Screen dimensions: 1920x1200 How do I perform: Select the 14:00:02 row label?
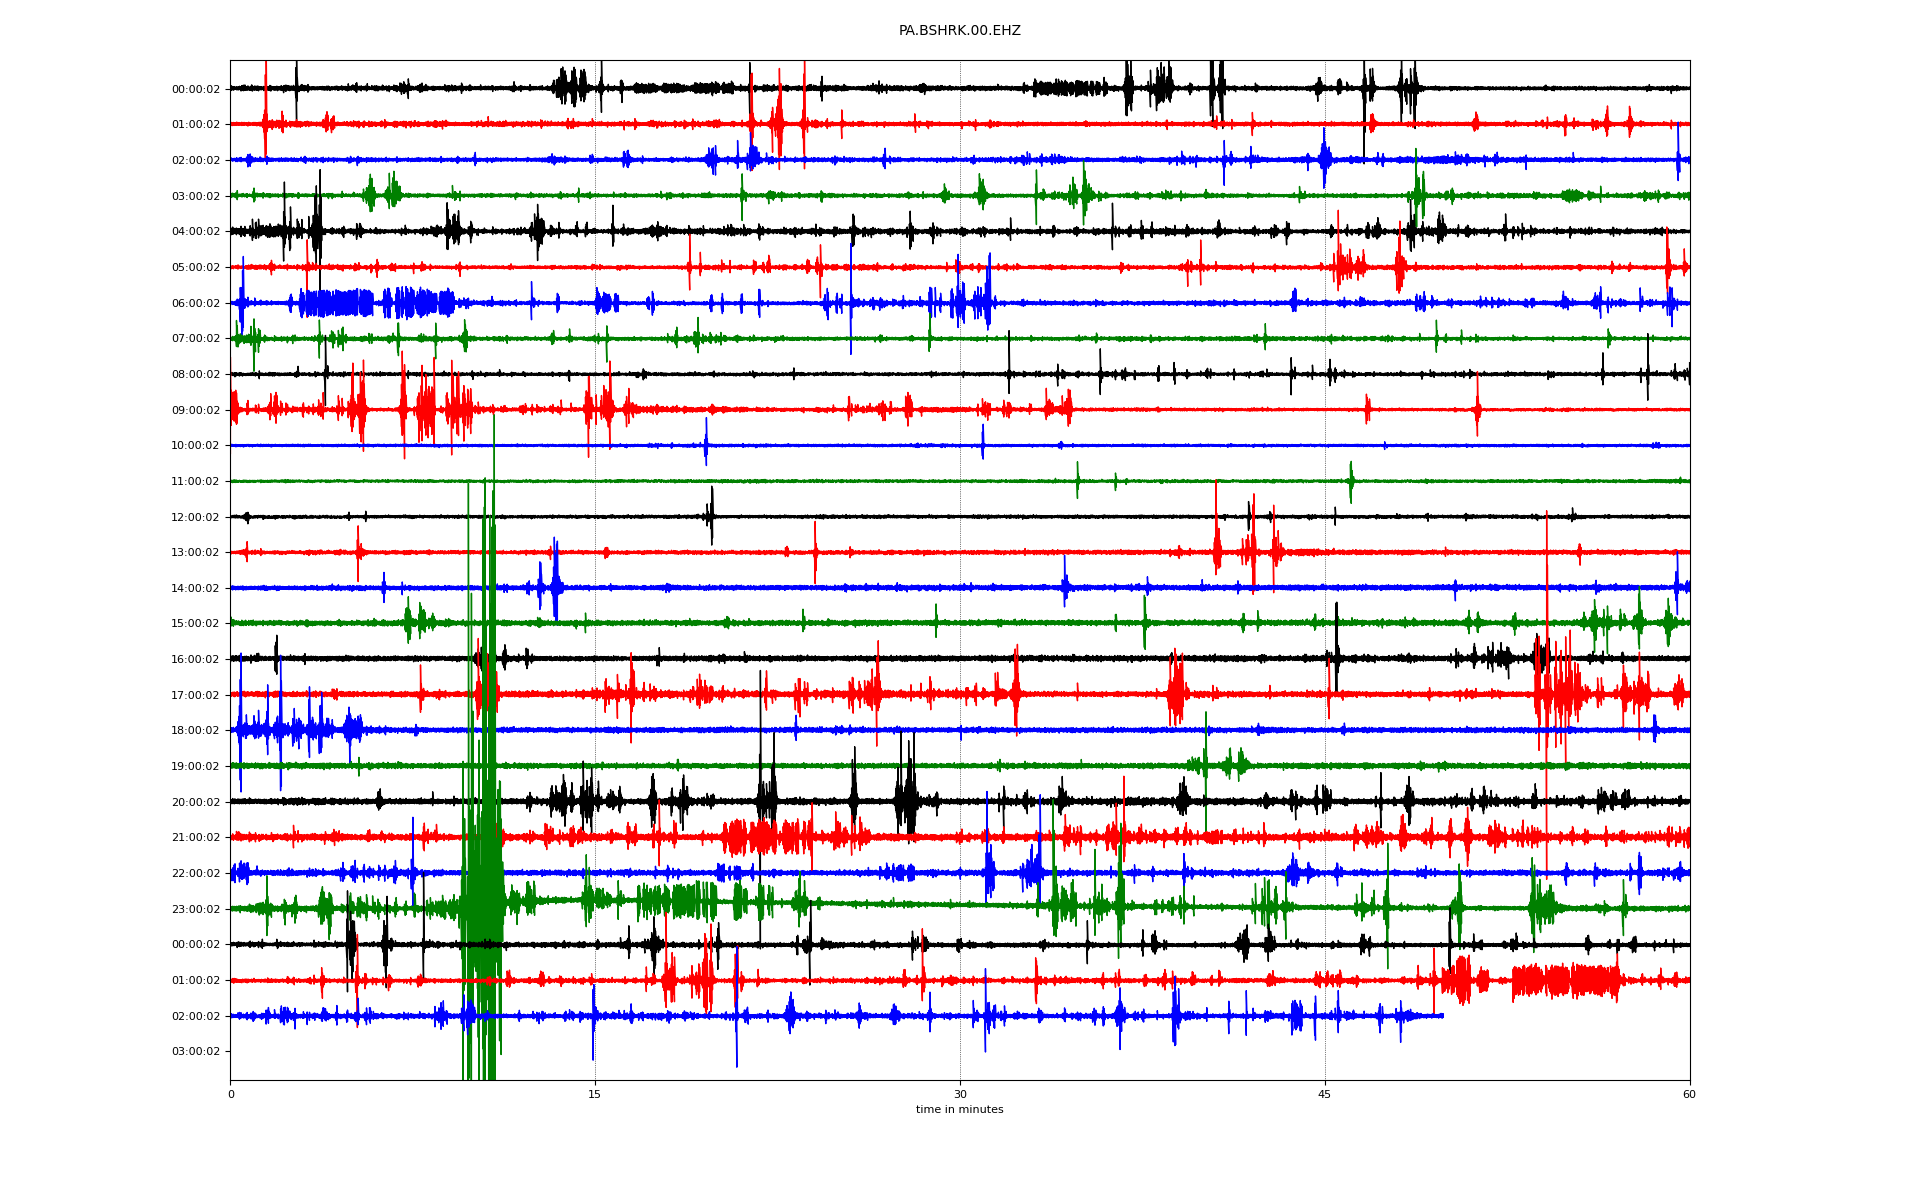195,588
